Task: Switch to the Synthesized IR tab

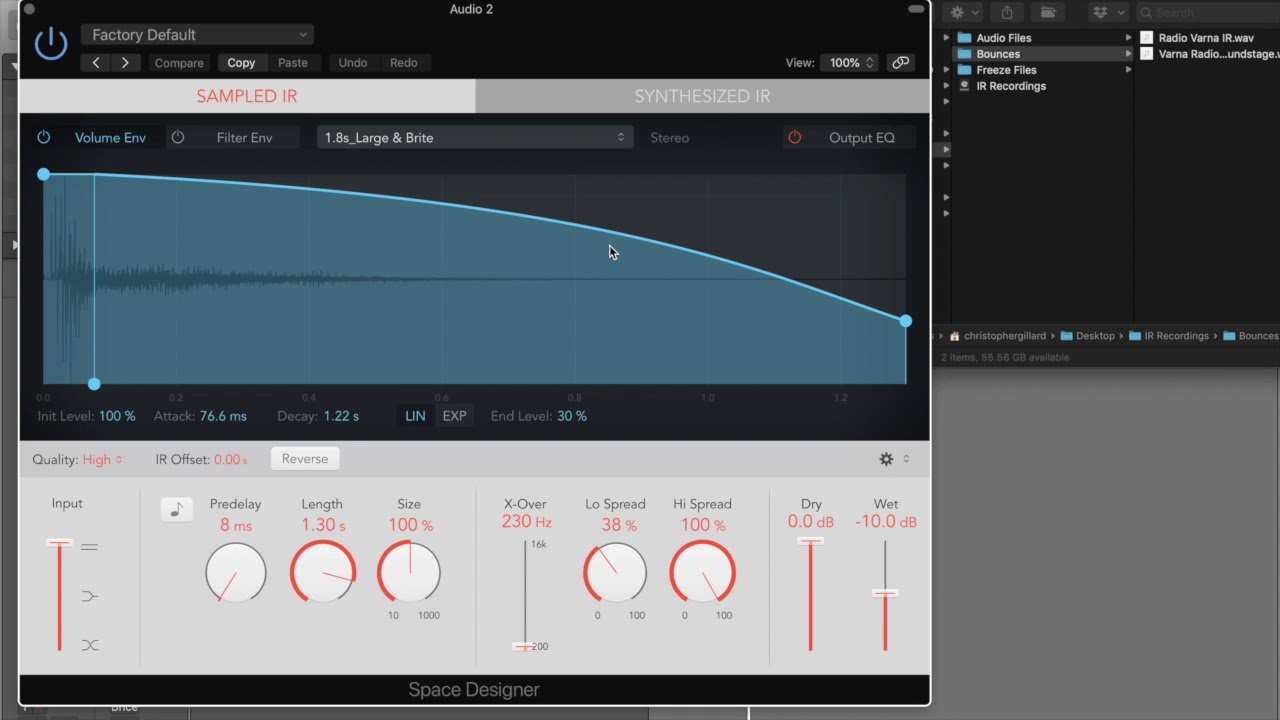Action: click(702, 96)
